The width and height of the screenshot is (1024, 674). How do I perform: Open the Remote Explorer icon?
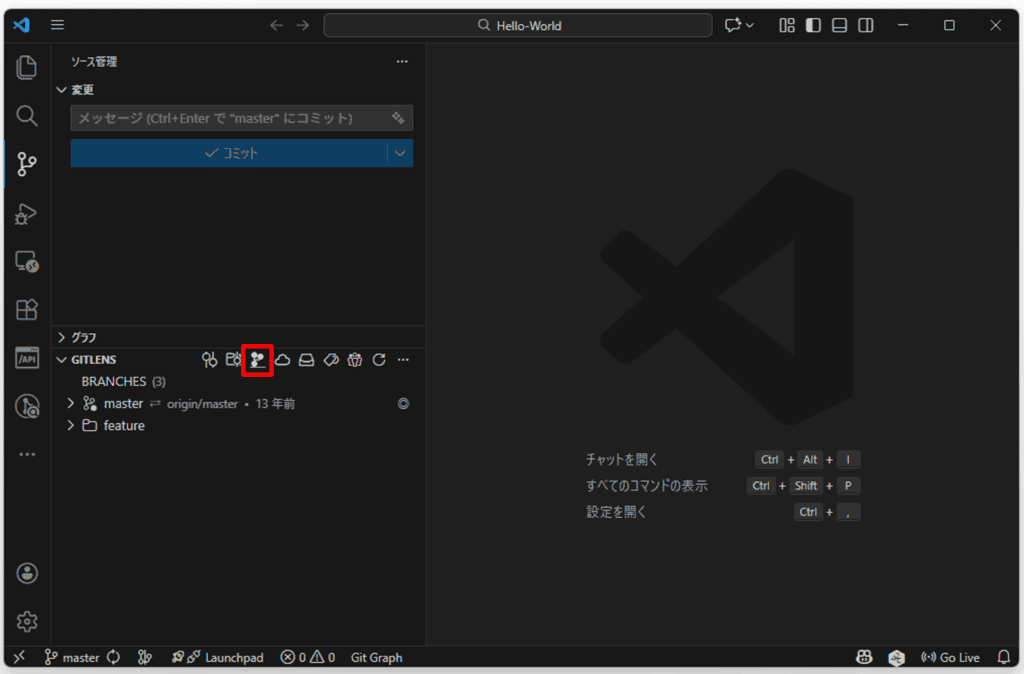coord(26,262)
